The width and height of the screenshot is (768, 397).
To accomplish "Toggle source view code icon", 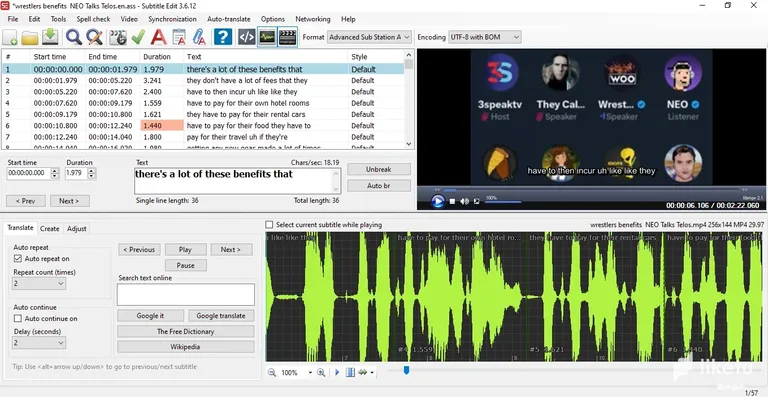I will pos(246,37).
